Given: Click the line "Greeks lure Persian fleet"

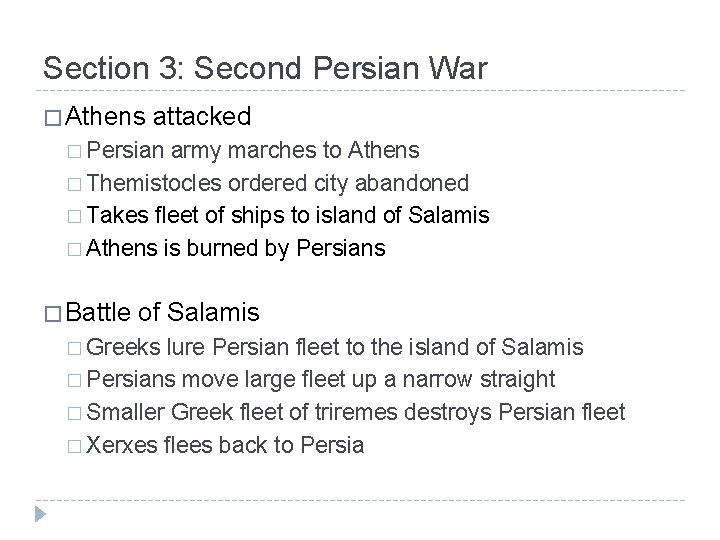Looking at the screenshot, I should tap(337, 348).
